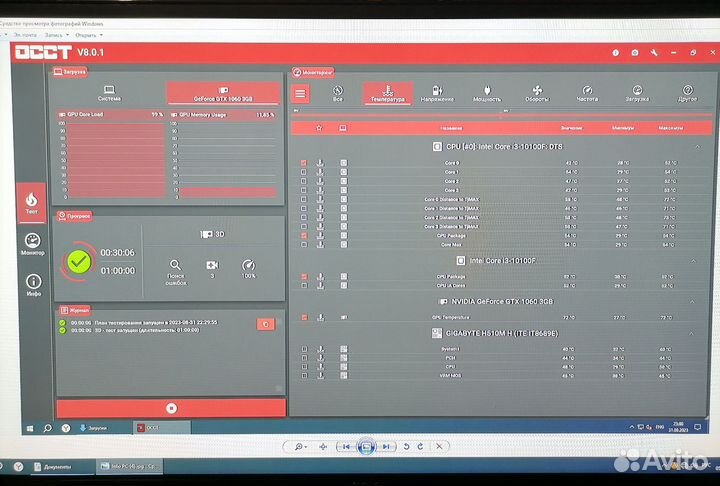Click the green checkmark status circle
The image size is (720, 486).
coord(79,262)
